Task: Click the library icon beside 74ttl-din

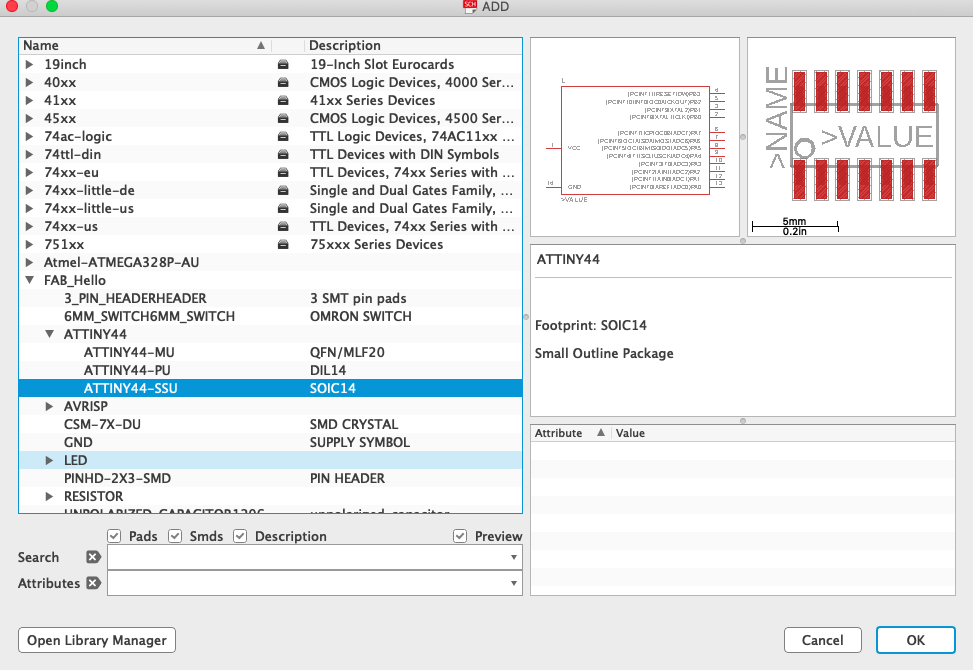Action: pos(283,154)
